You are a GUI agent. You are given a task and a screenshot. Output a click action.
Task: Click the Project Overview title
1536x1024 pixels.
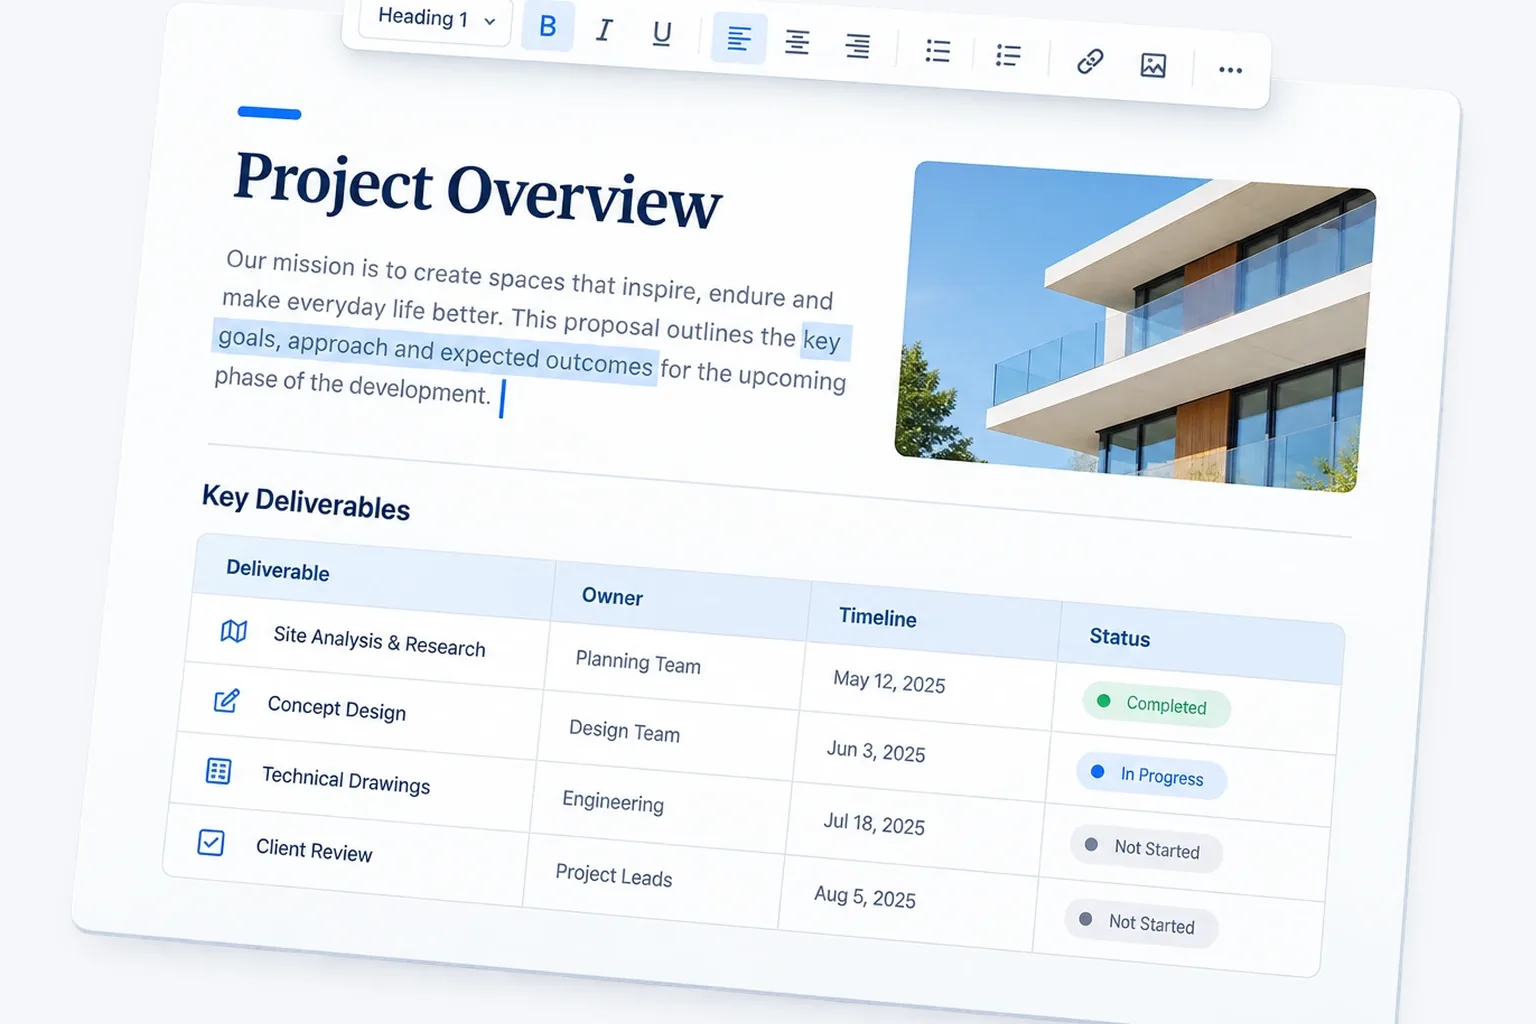coord(477,191)
